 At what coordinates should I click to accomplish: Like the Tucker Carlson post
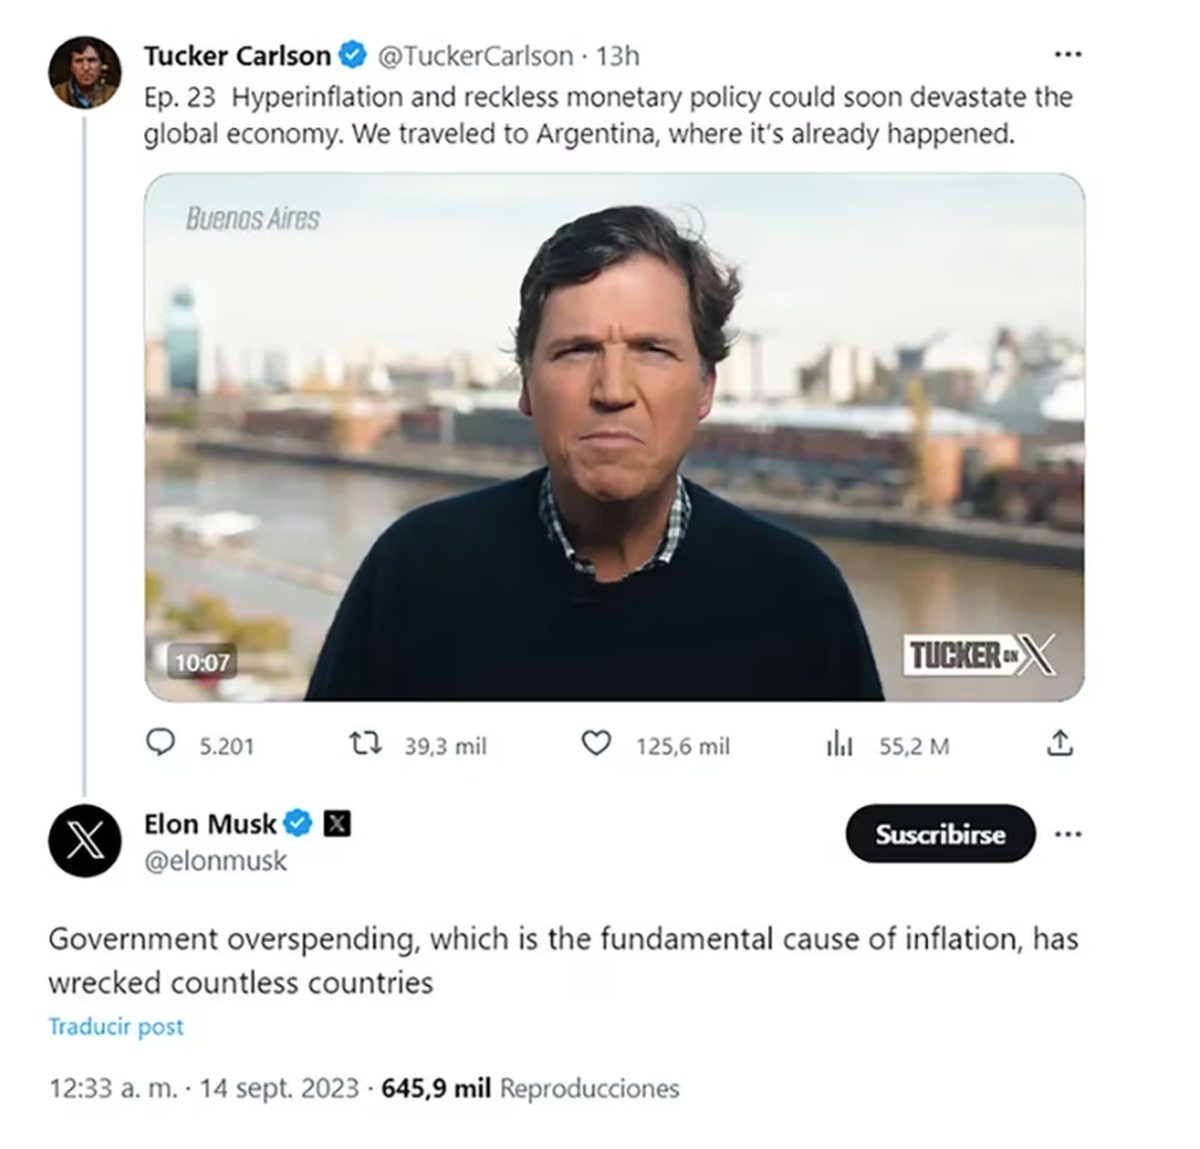point(596,743)
